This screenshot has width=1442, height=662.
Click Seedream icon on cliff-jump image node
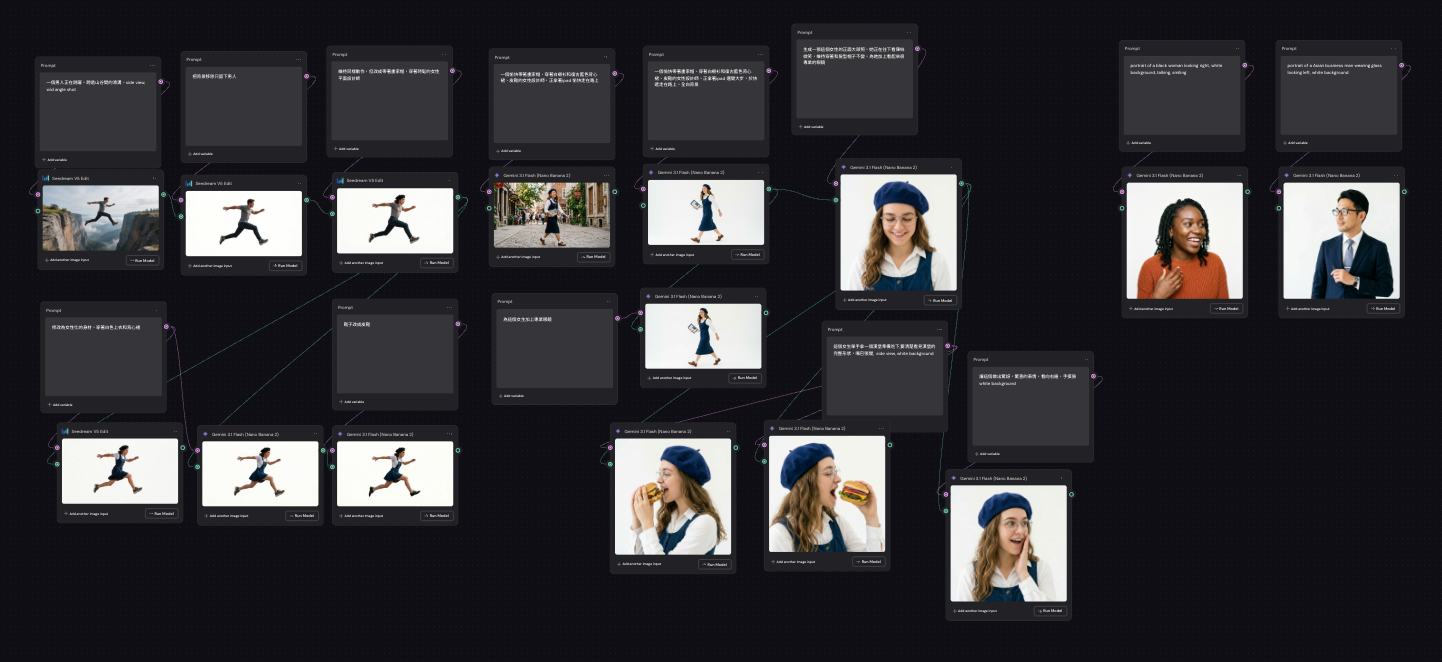(x=47, y=178)
